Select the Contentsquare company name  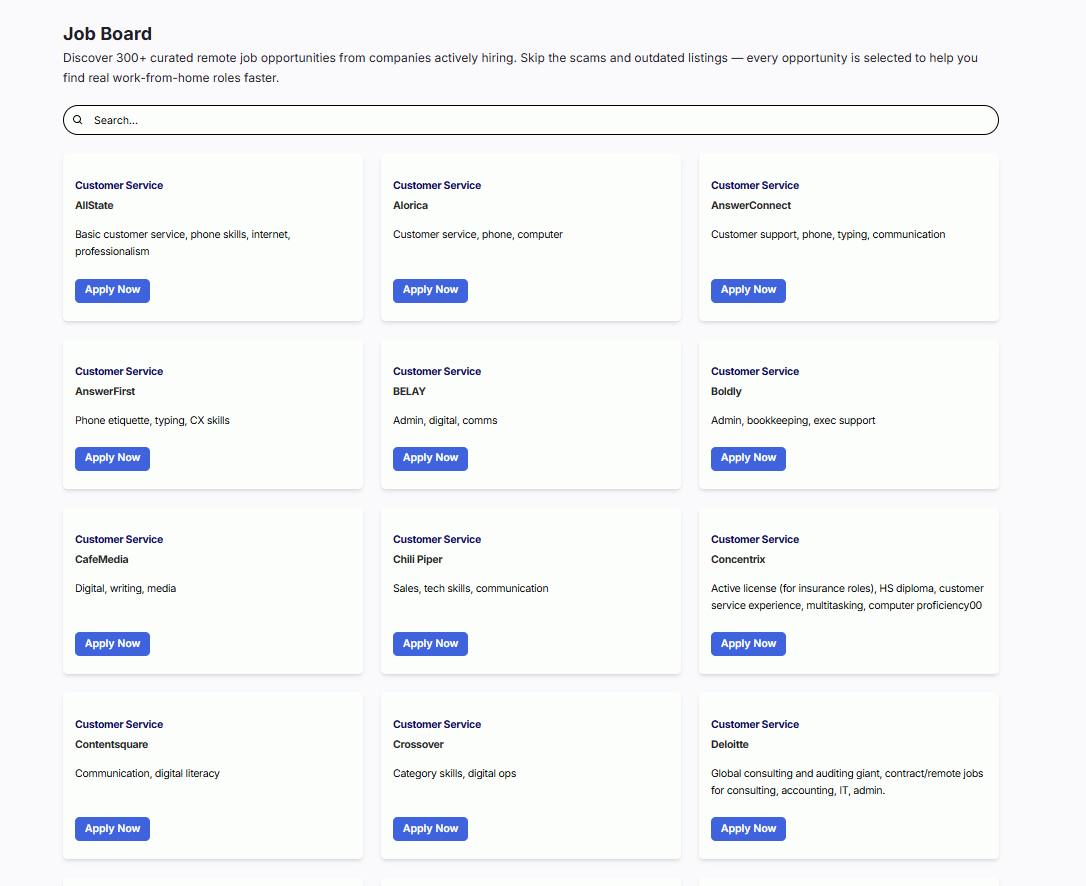pyautogui.click(x=112, y=745)
